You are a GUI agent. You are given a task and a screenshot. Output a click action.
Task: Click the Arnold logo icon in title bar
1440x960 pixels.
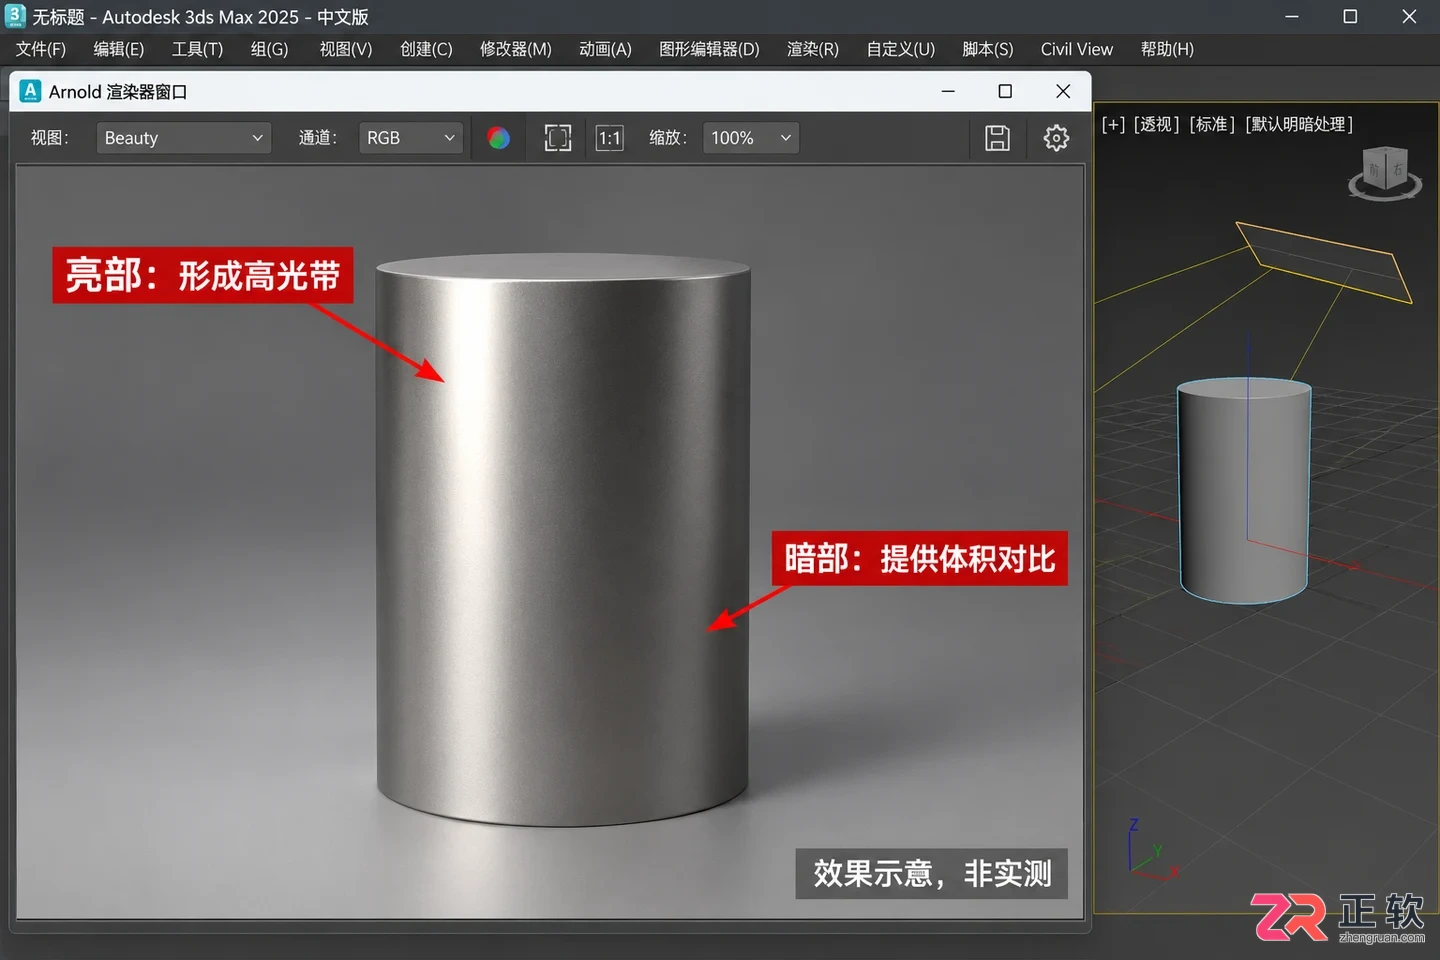pos(30,91)
